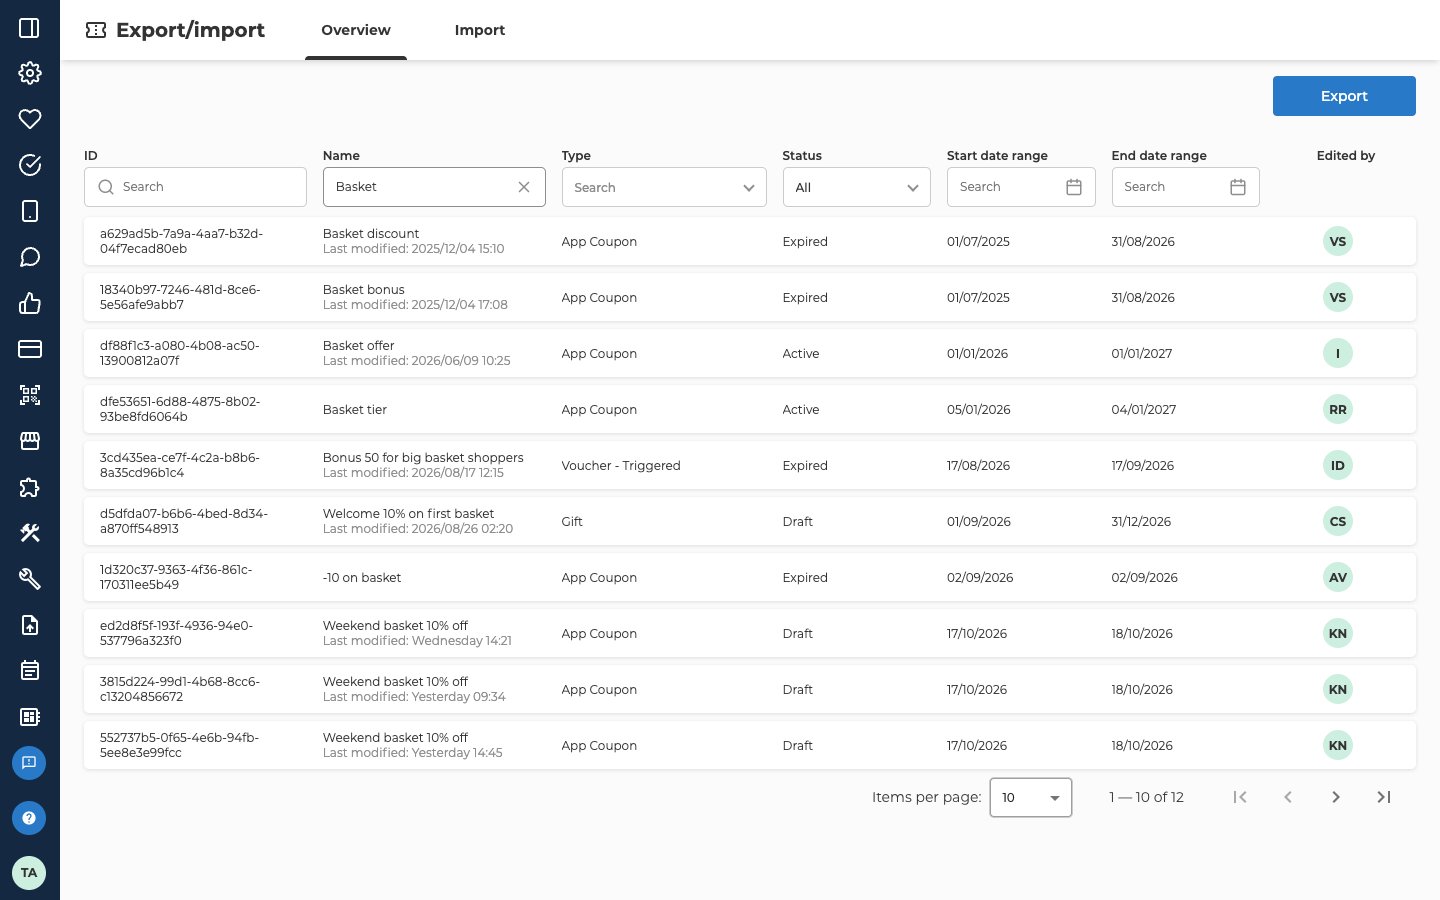
Task: Focus the ID search field
Action: pyautogui.click(x=195, y=187)
